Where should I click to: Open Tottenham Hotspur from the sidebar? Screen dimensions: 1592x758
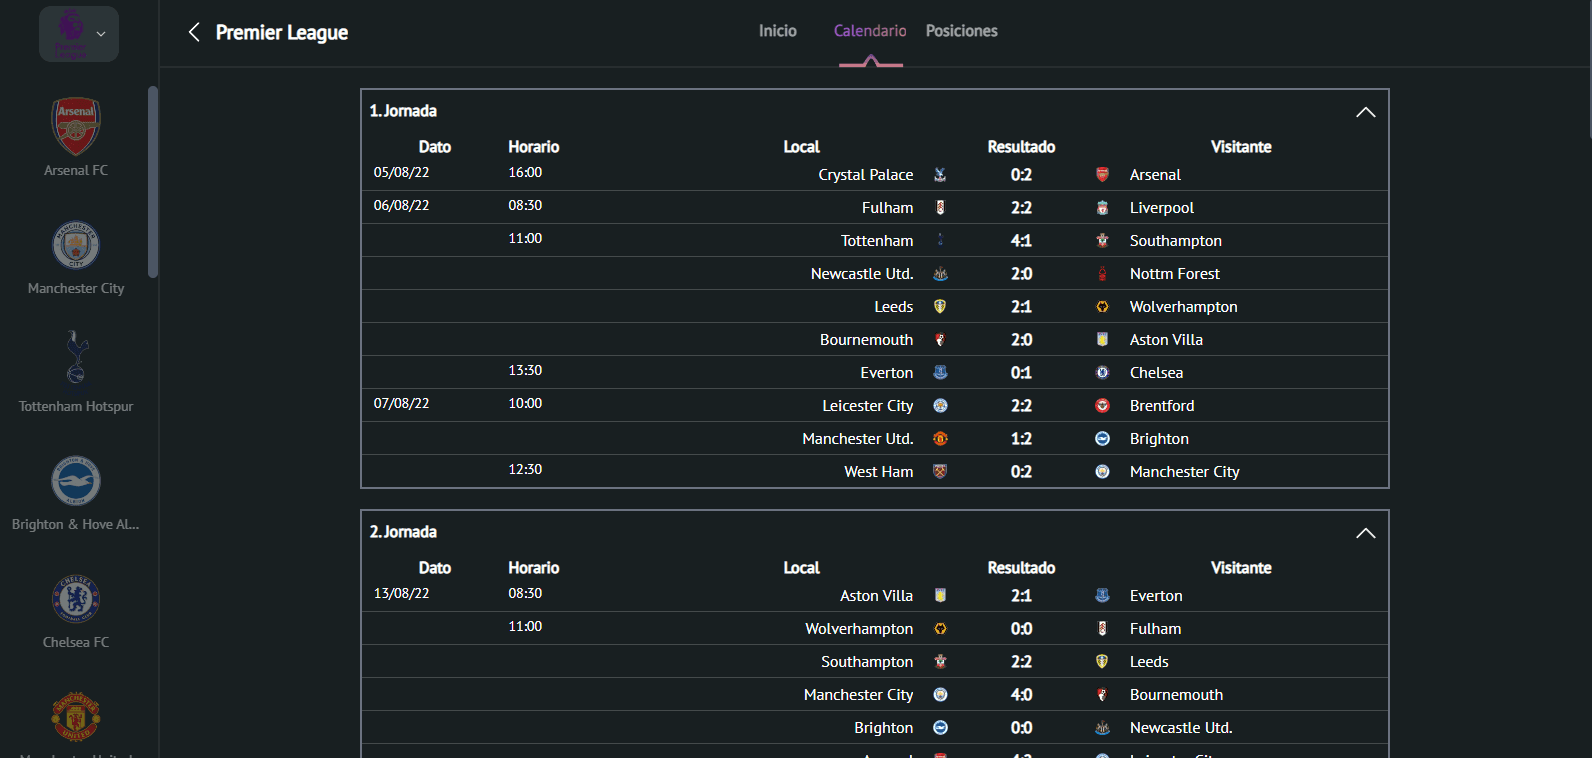coord(76,360)
